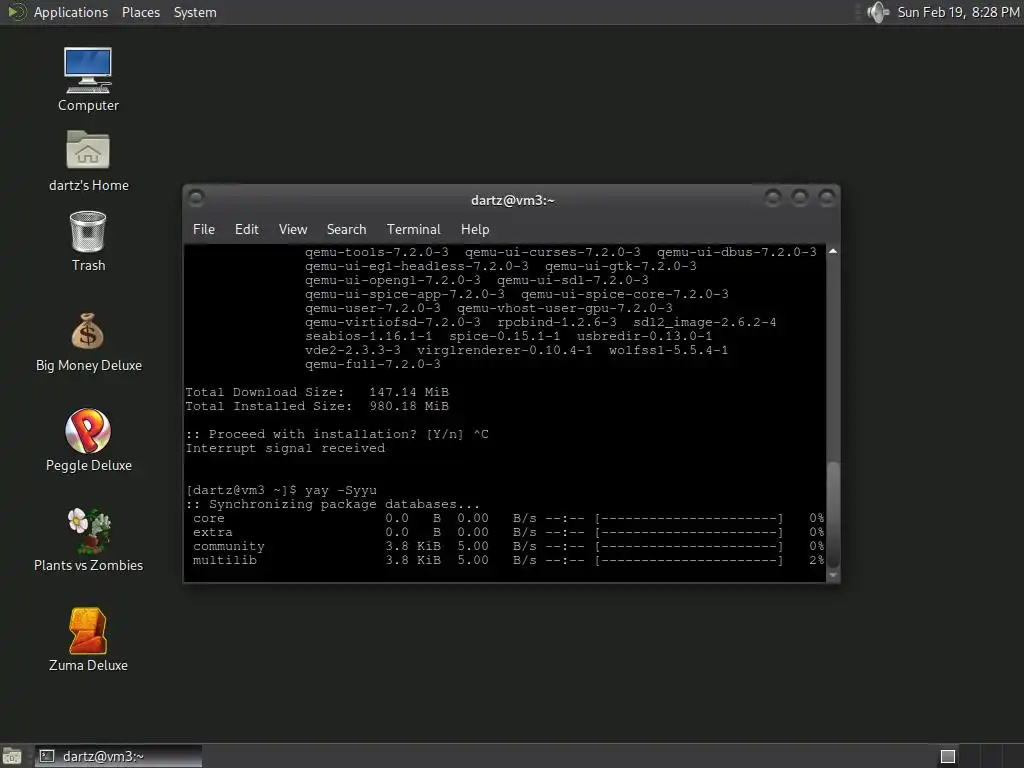Minimize the terminal window
Screen dimensions: 1024x768
(x=773, y=197)
